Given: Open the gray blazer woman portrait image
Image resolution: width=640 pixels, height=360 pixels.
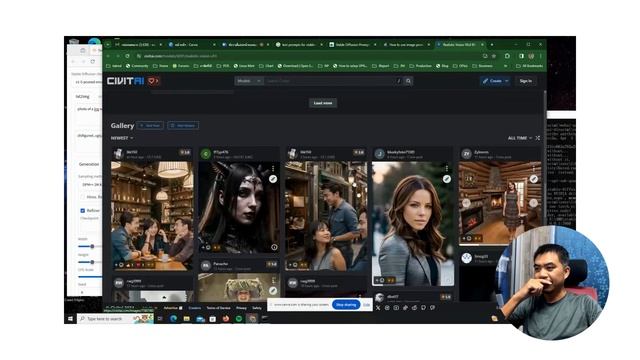Looking at the screenshot, I should (x=413, y=223).
